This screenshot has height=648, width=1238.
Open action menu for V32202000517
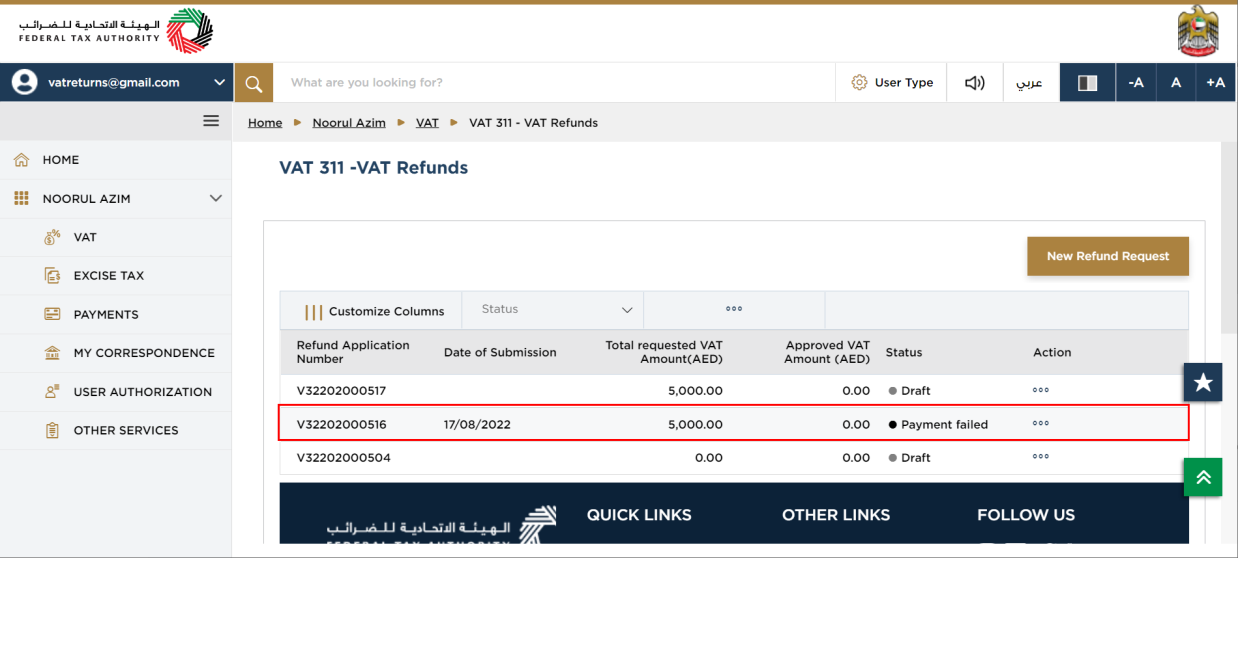1041,390
